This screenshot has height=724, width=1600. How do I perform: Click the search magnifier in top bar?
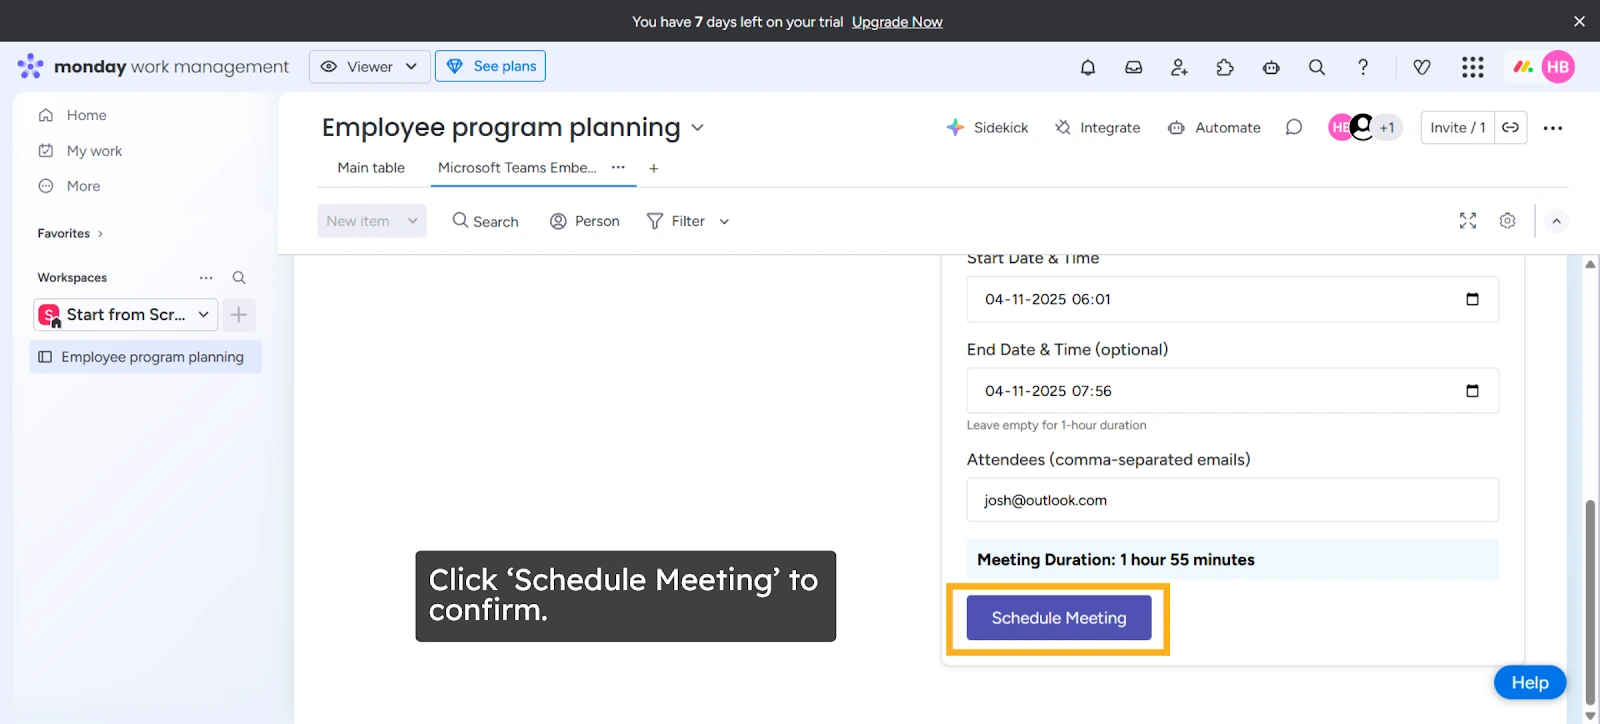(x=1317, y=67)
